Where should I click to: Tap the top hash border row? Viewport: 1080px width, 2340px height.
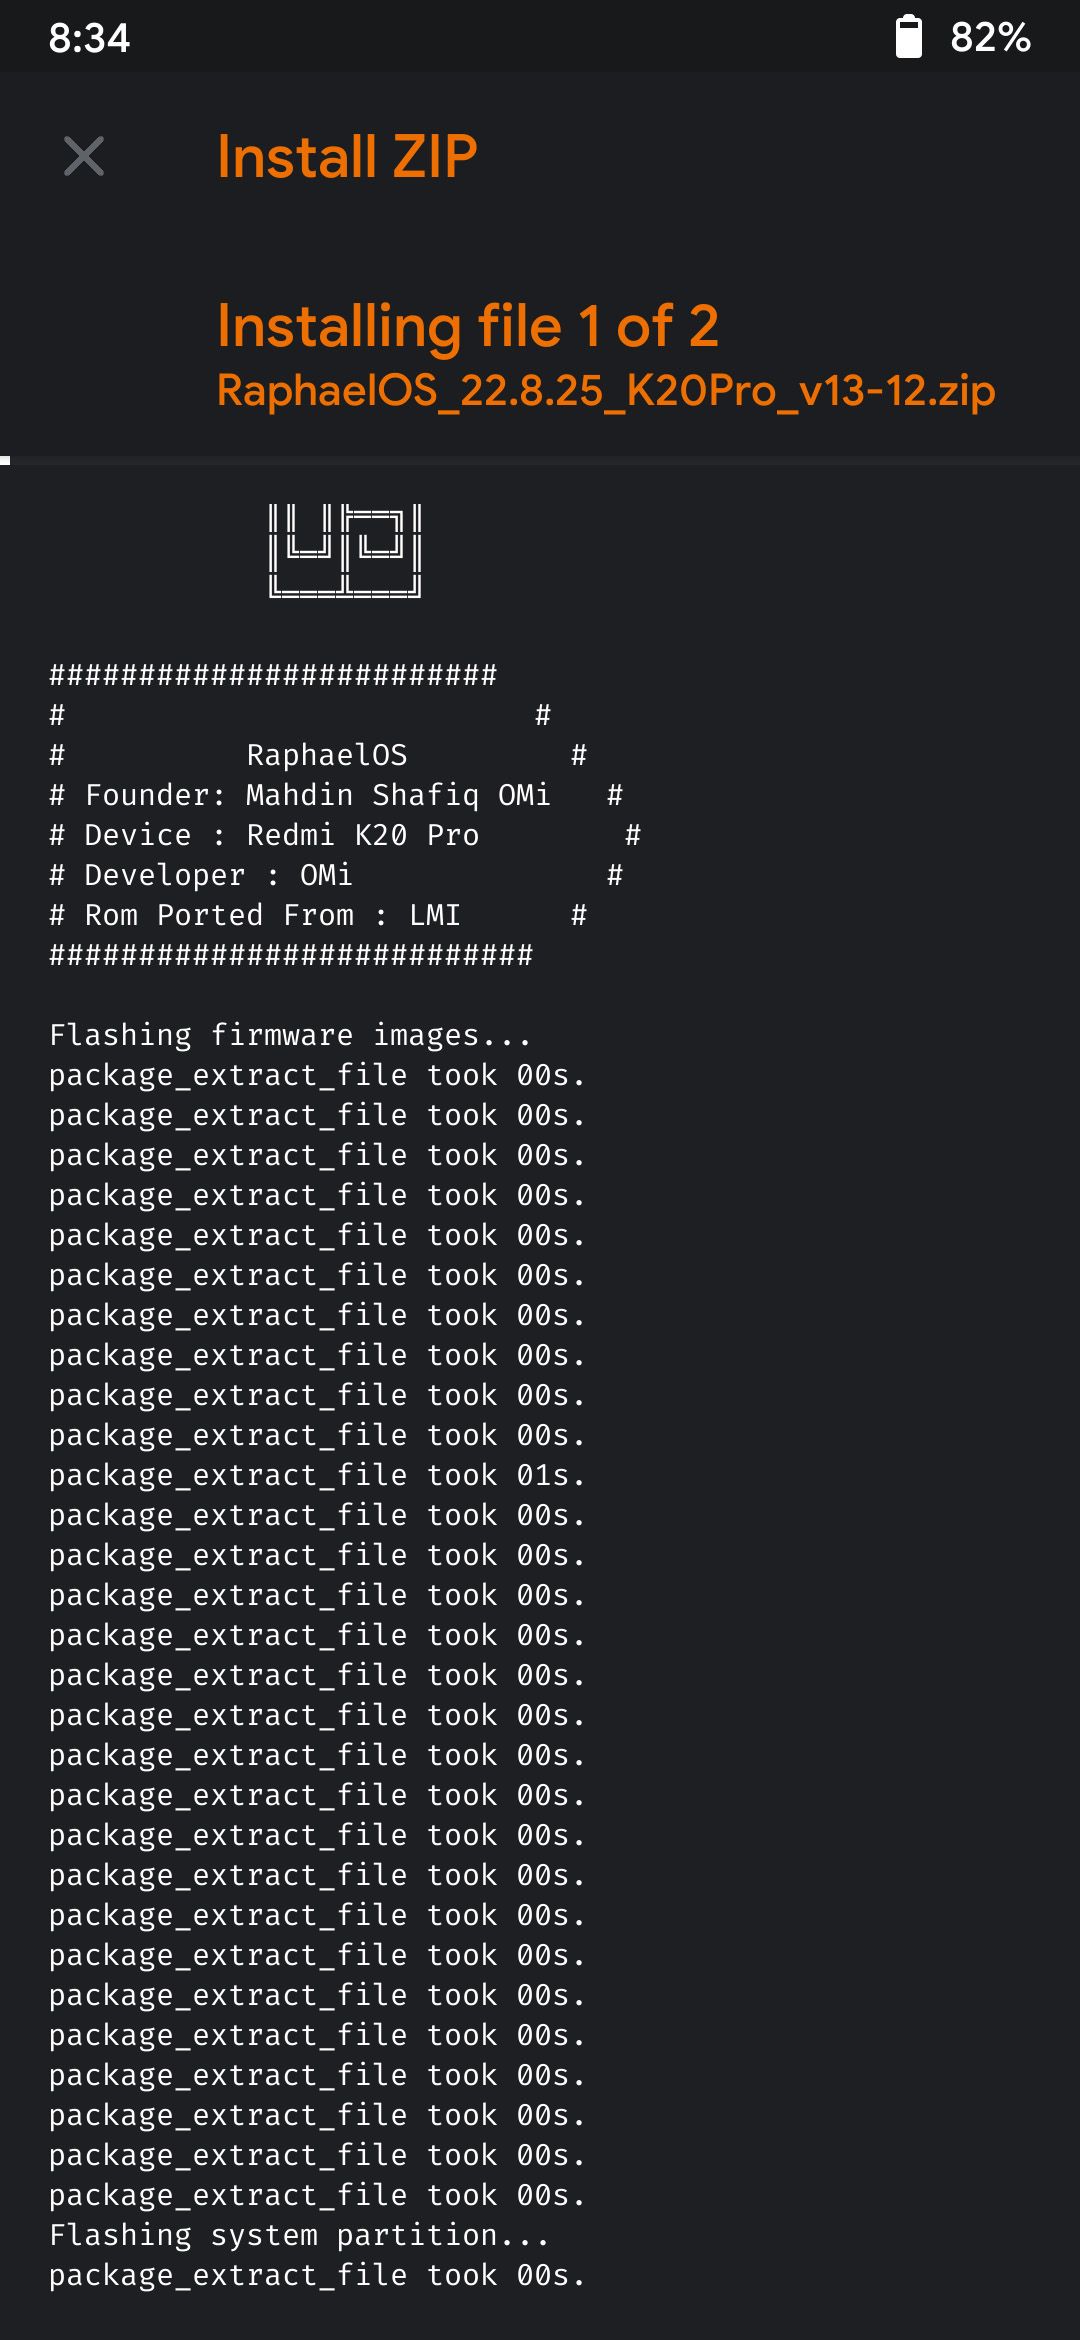(273, 675)
